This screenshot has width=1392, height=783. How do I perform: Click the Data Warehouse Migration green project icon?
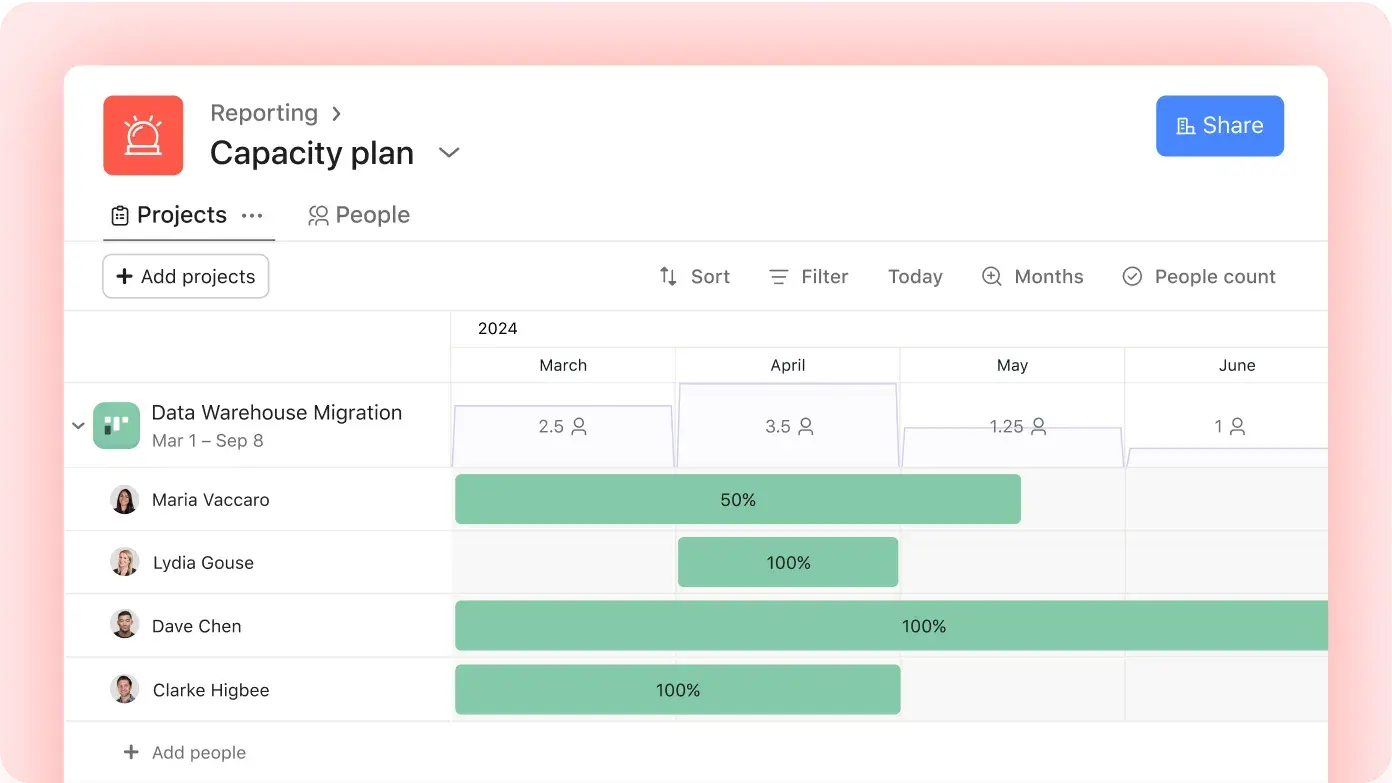pyautogui.click(x=116, y=425)
